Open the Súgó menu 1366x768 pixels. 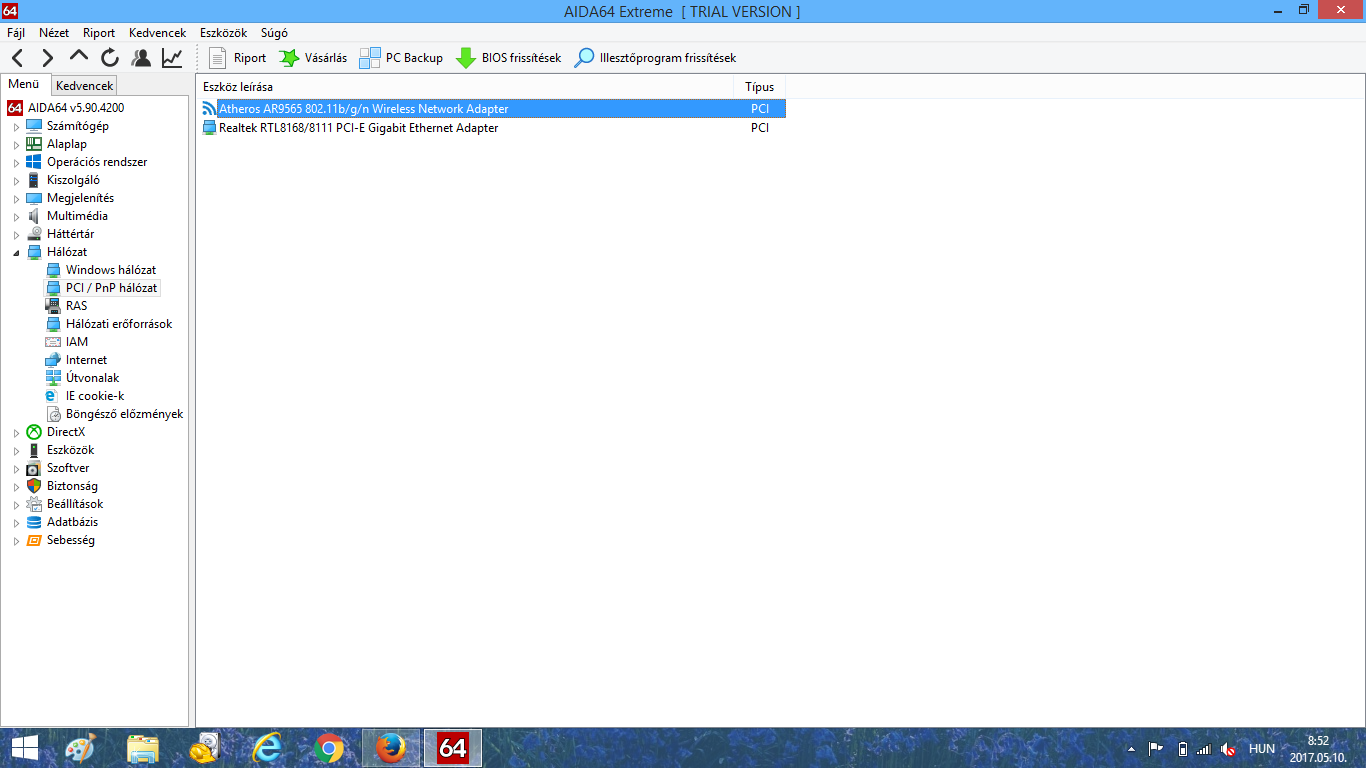pyautogui.click(x=274, y=33)
